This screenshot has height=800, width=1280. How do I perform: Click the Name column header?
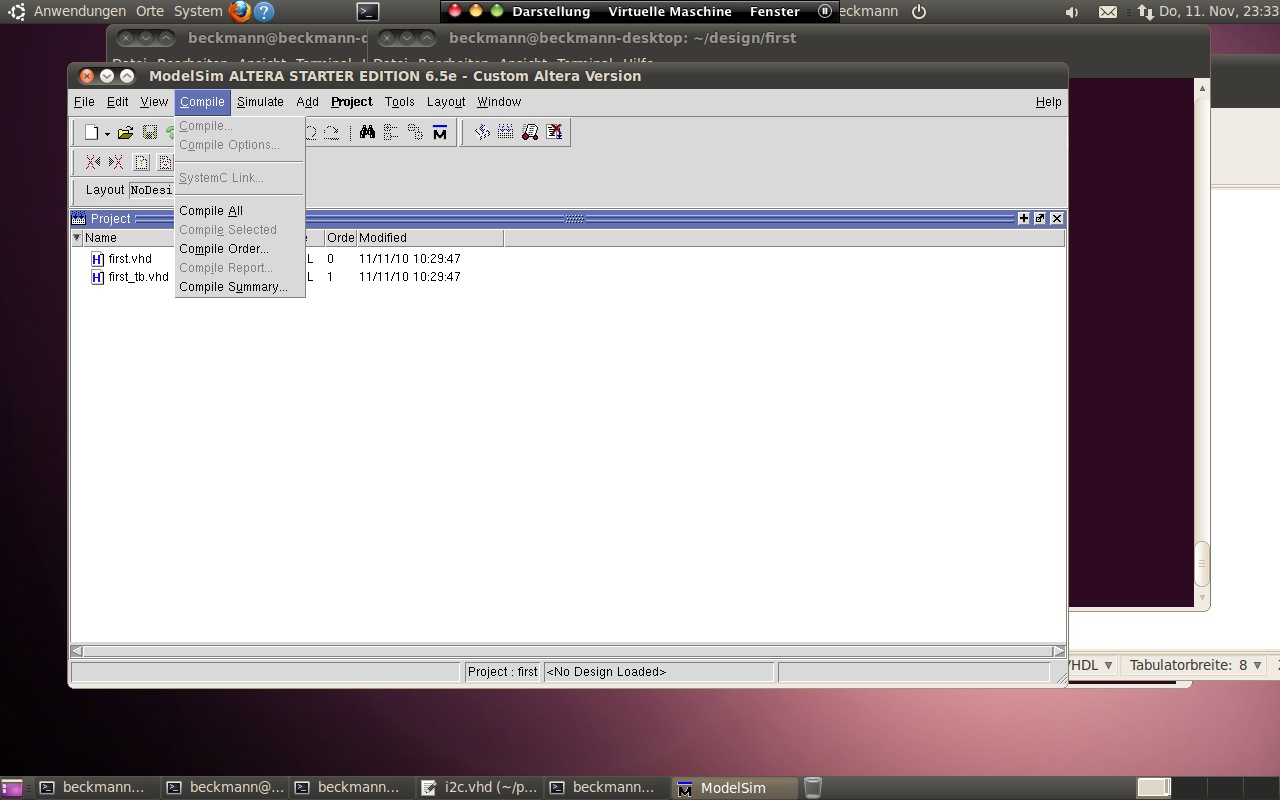tap(128, 238)
